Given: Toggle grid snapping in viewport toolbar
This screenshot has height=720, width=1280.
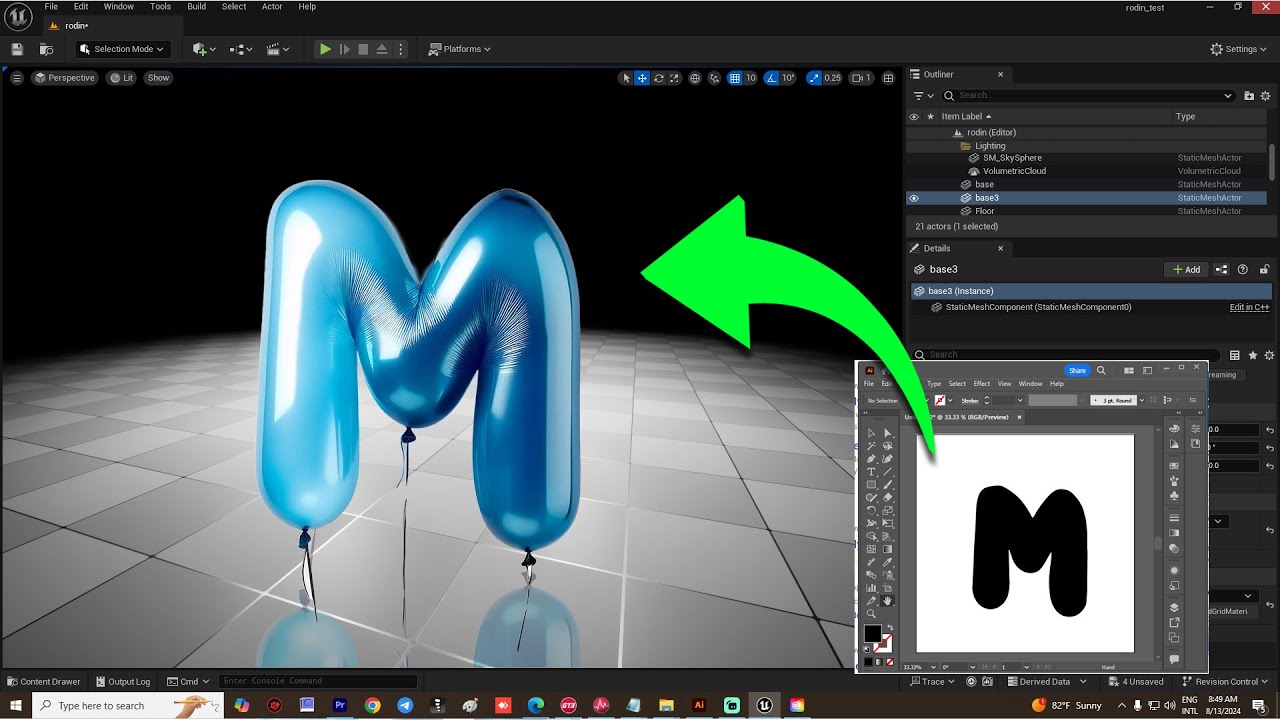Looking at the screenshot, I should coord(735,78).
